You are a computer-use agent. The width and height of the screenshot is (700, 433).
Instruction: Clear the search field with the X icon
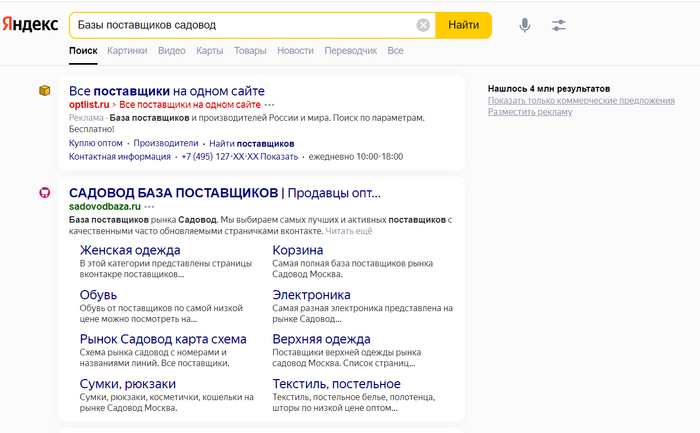point(423,25)
